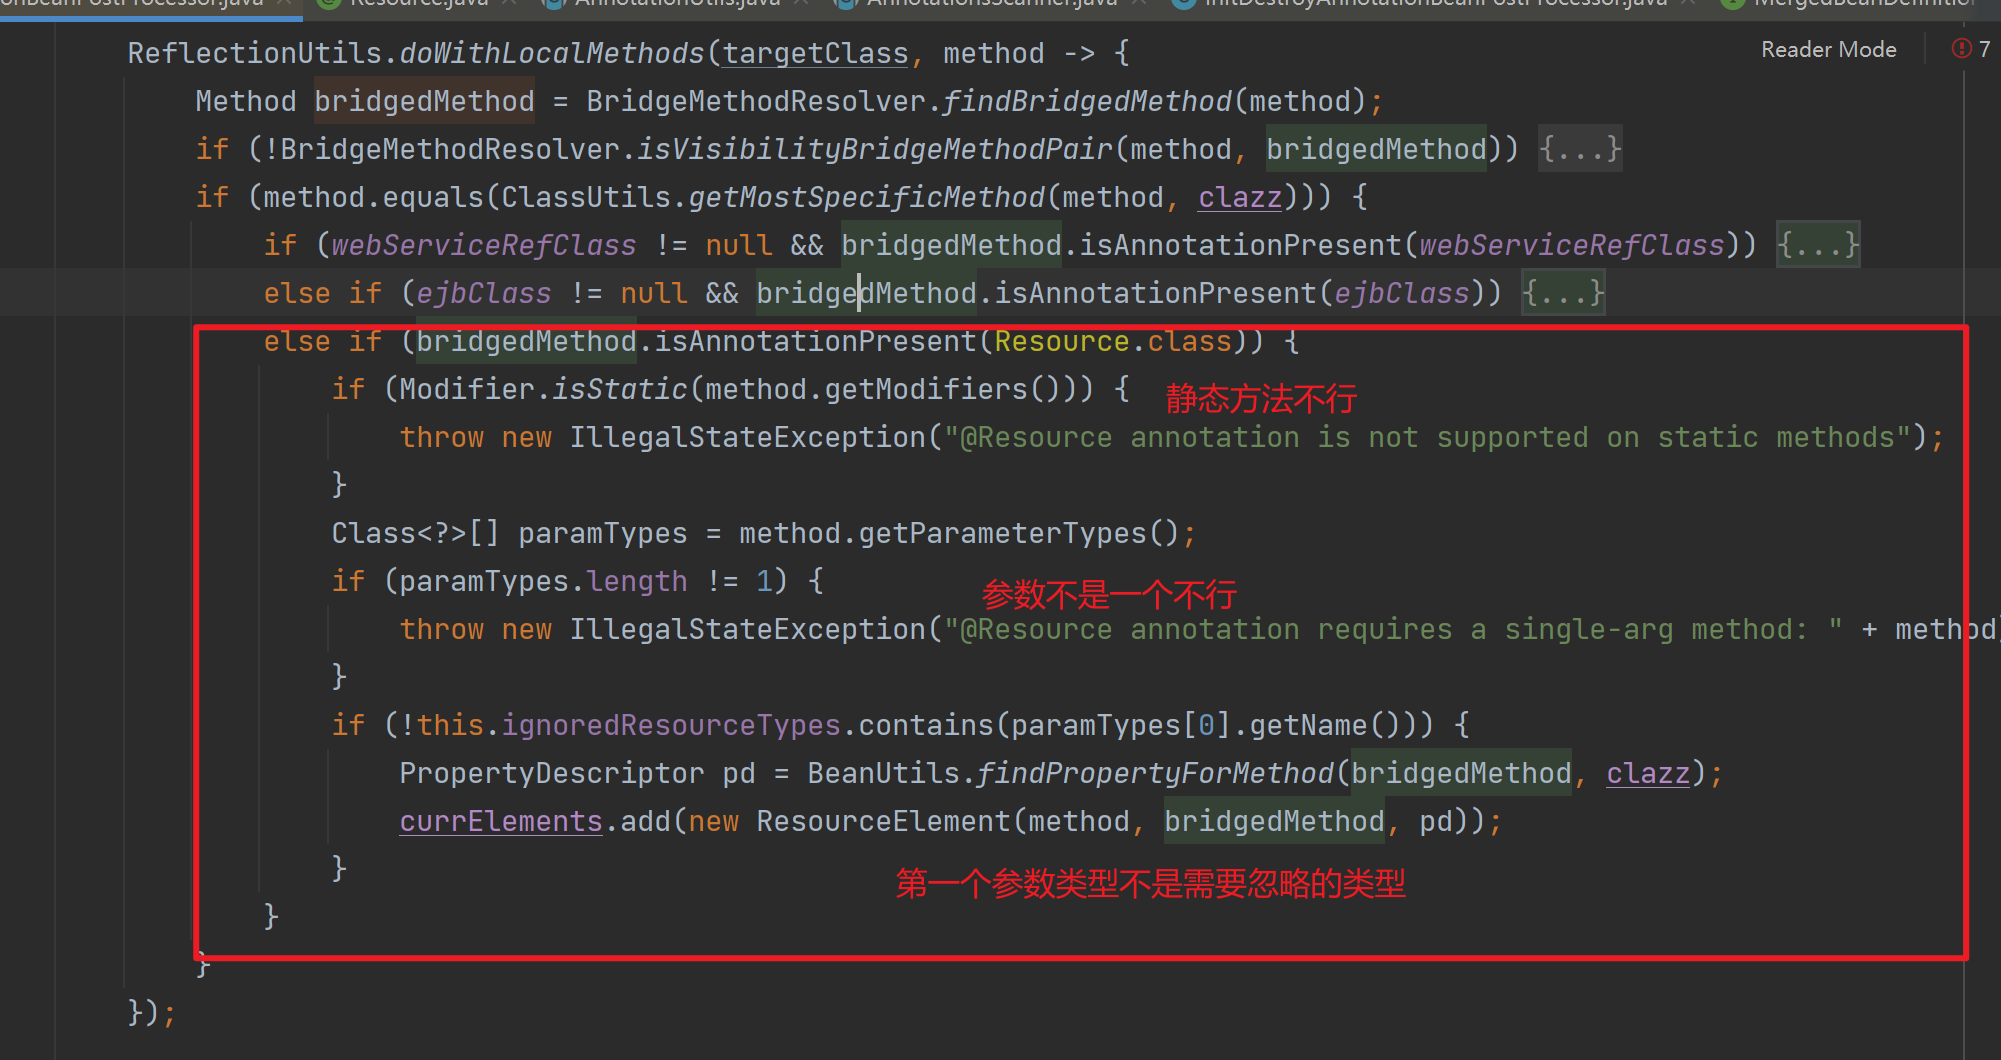
Task: Click the Modifier class name
Action: [467, 389]
